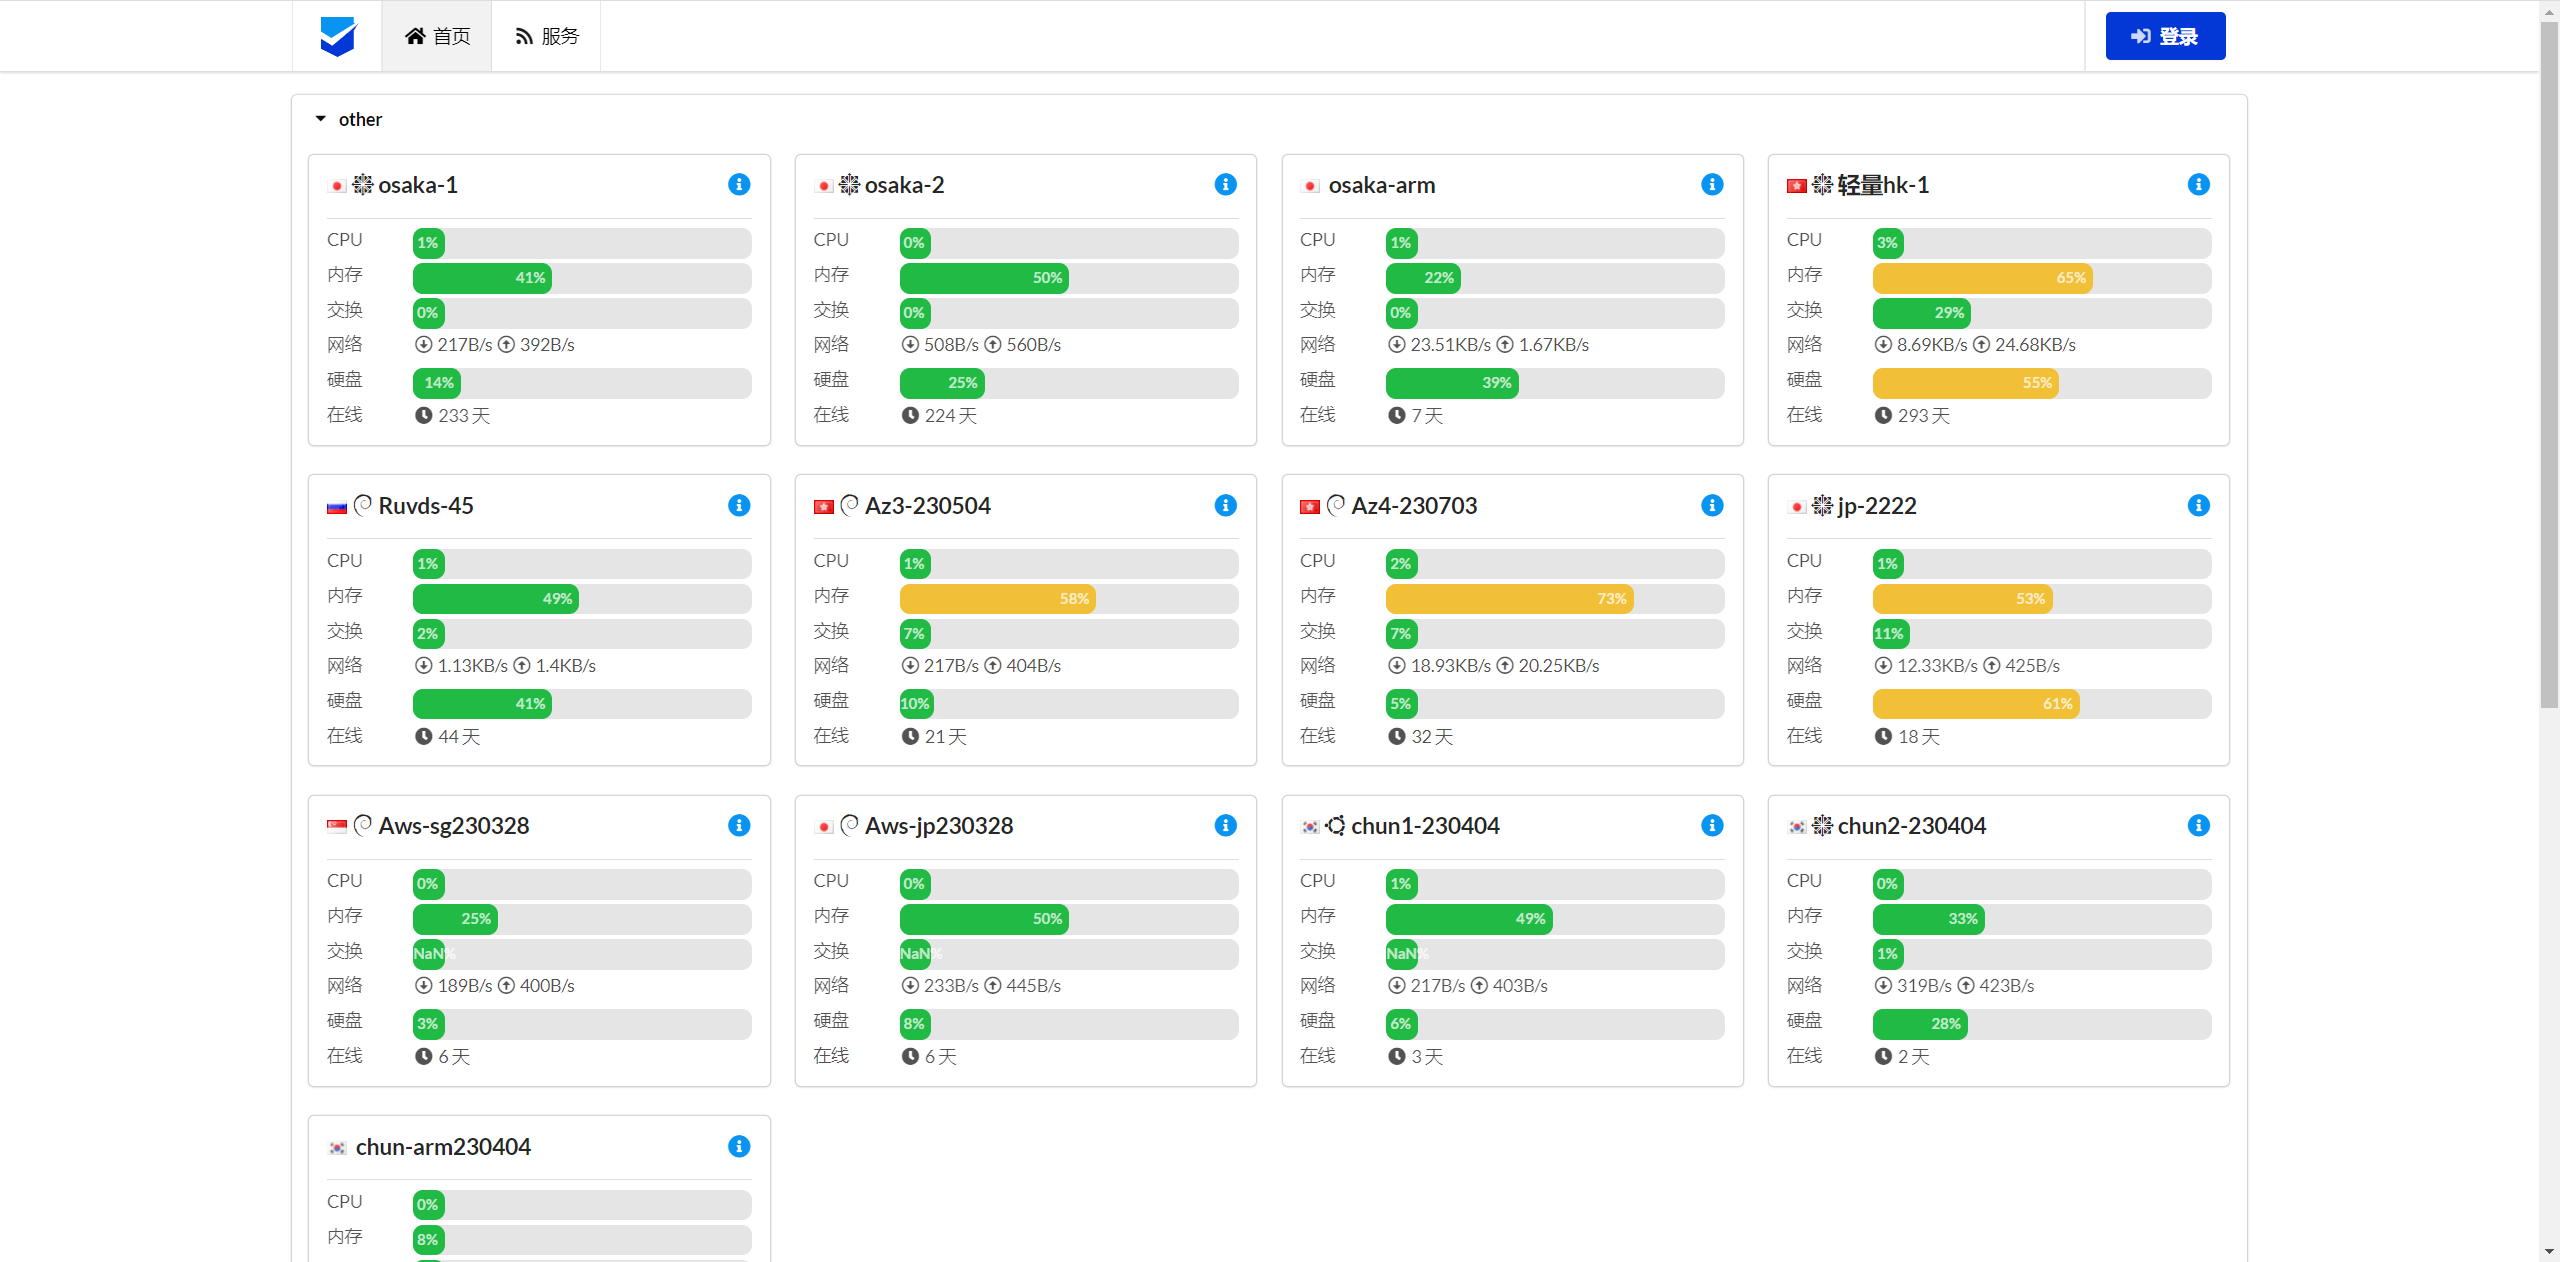Screen dimensions: 2560x1262
Task: Click info icon on Ruvds-45 card
Action: pos(739,505)
